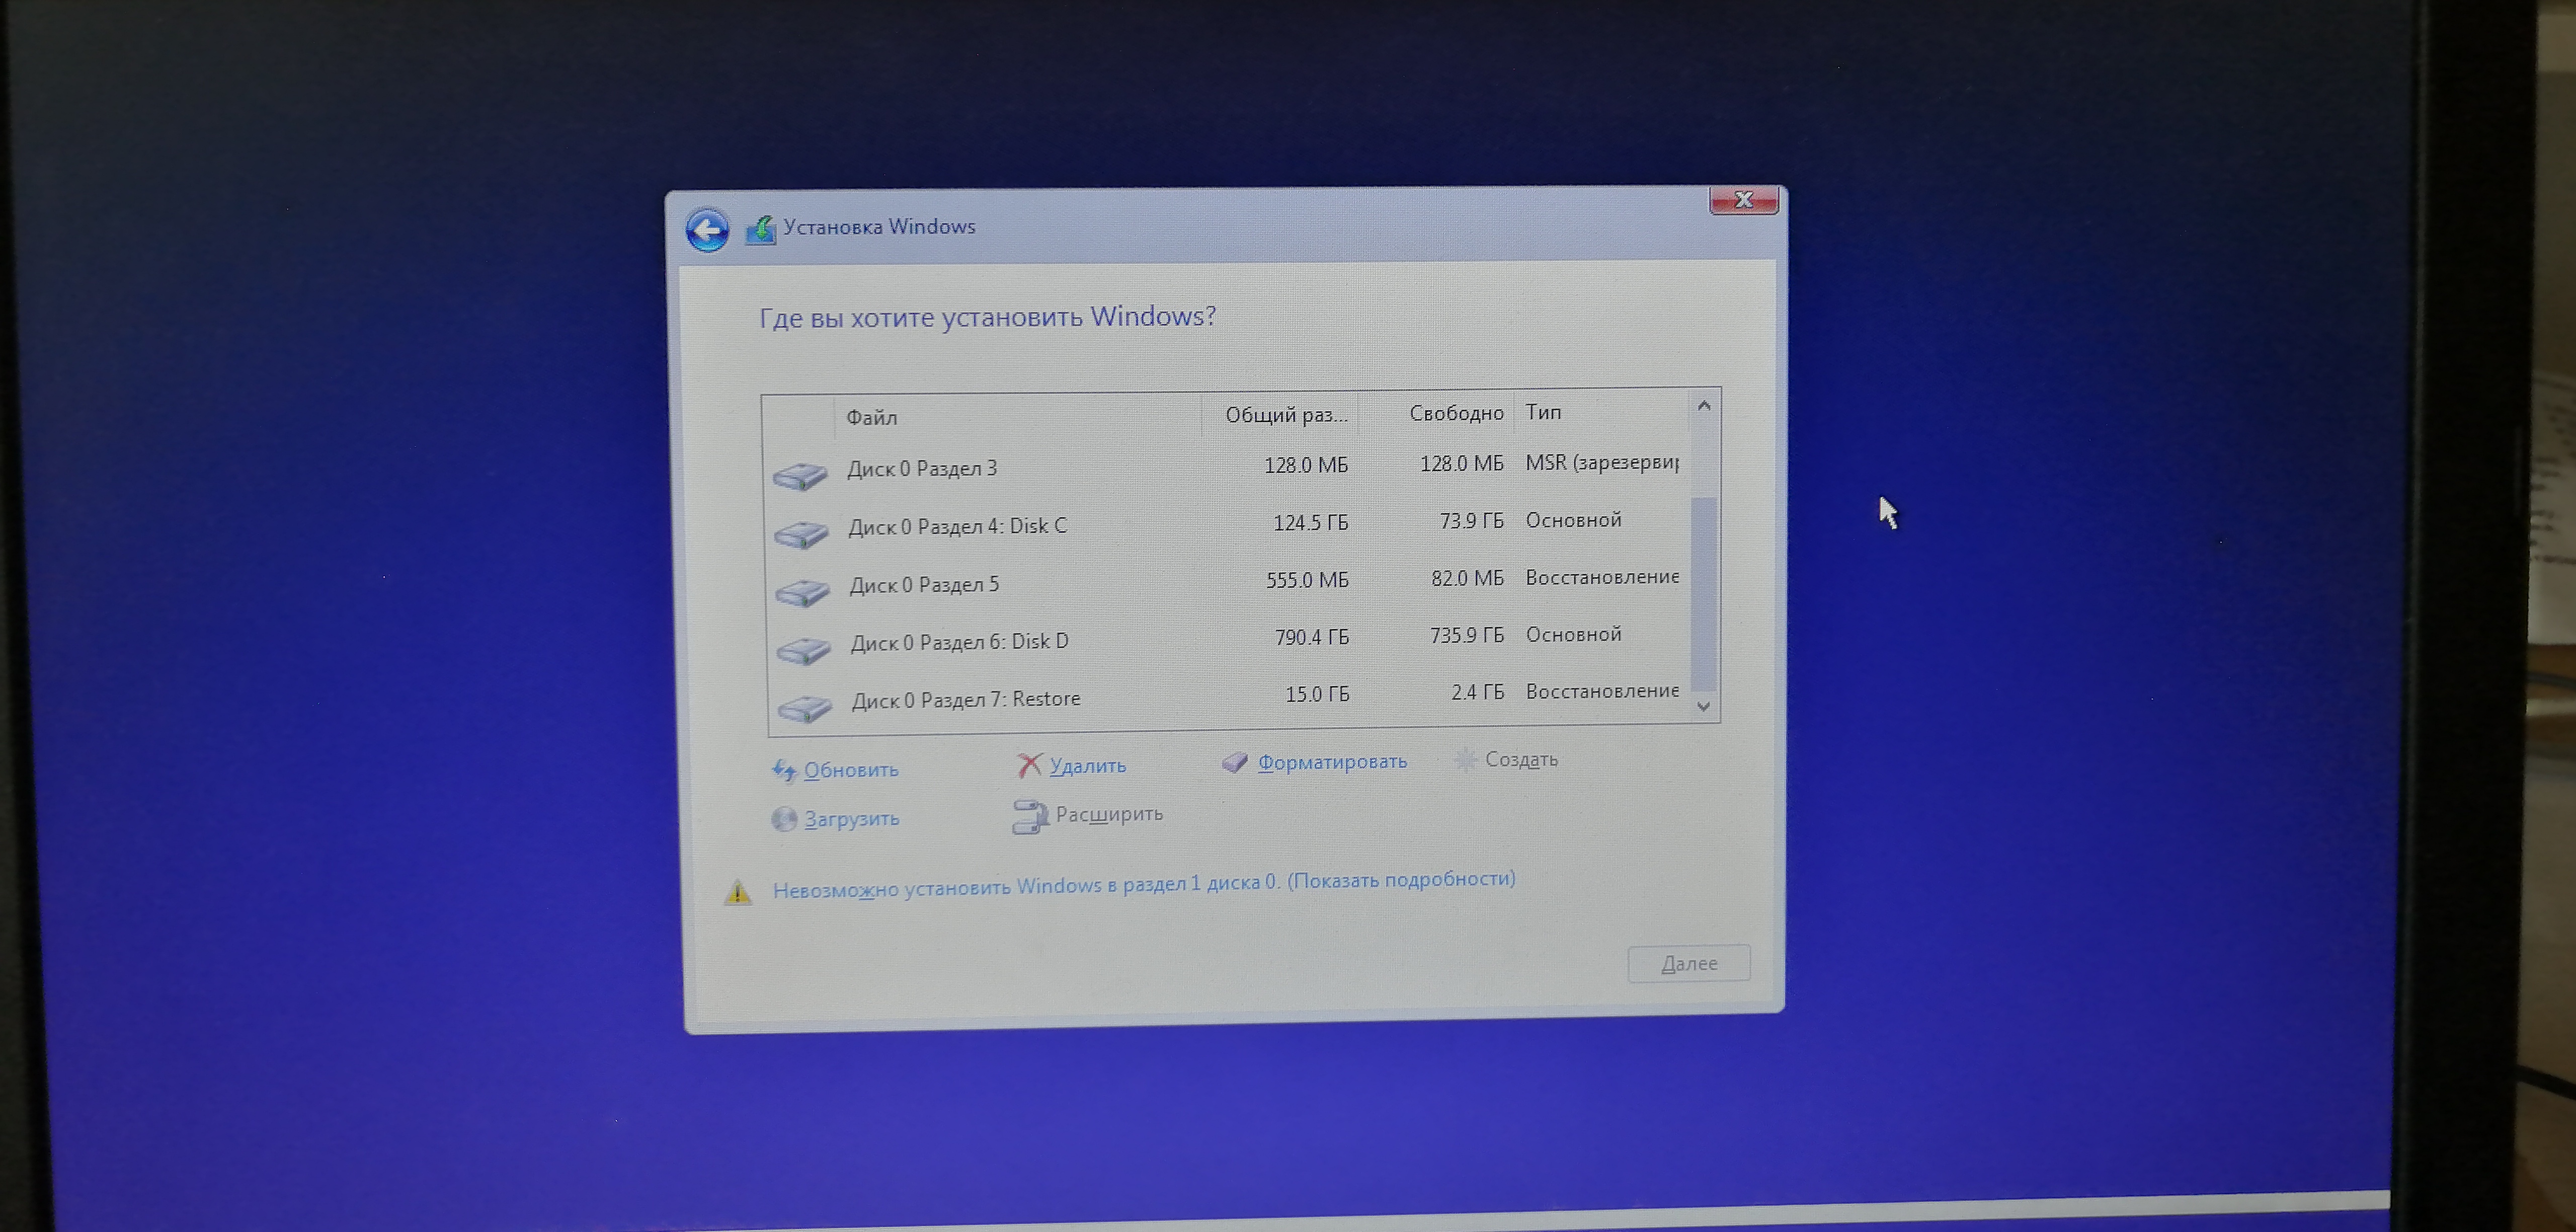Click the 82.0 МБ free space cell

point(1467,578)
